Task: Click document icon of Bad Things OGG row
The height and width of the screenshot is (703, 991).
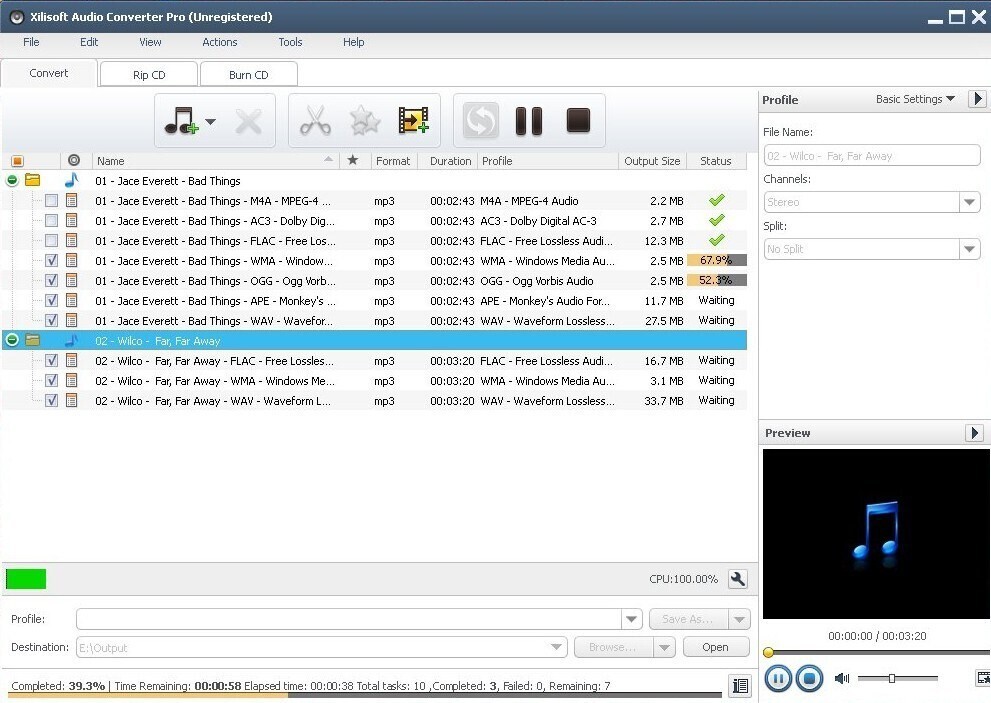Action: pos(71,280)
